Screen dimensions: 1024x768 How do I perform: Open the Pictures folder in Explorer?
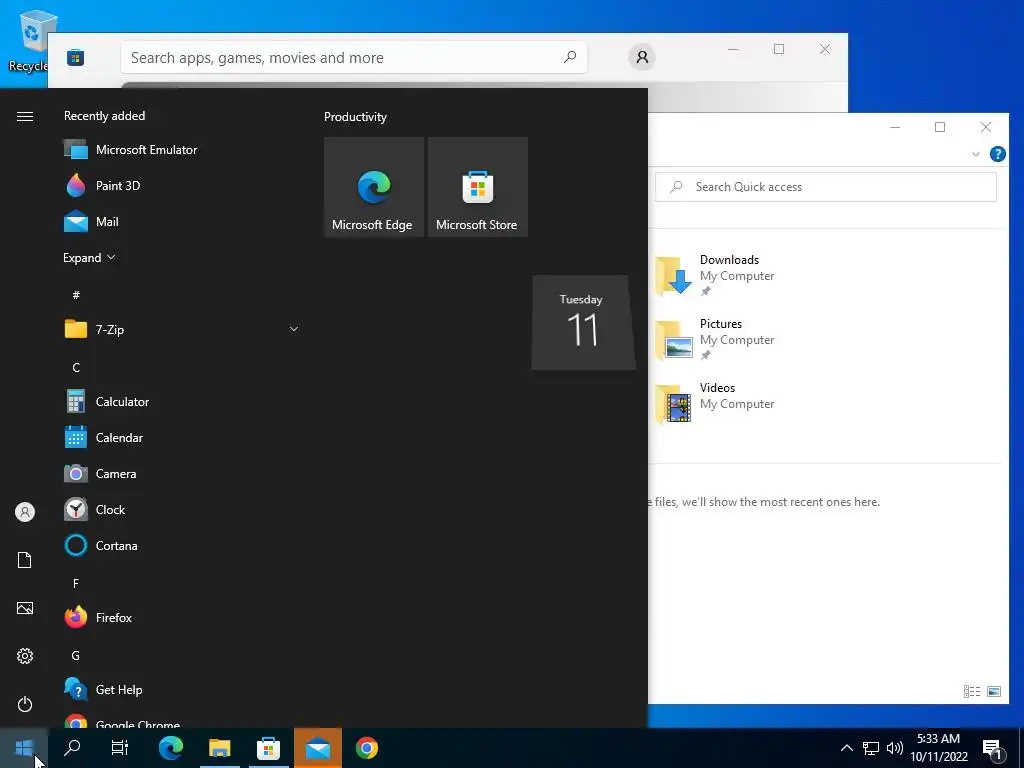point(715,339)
